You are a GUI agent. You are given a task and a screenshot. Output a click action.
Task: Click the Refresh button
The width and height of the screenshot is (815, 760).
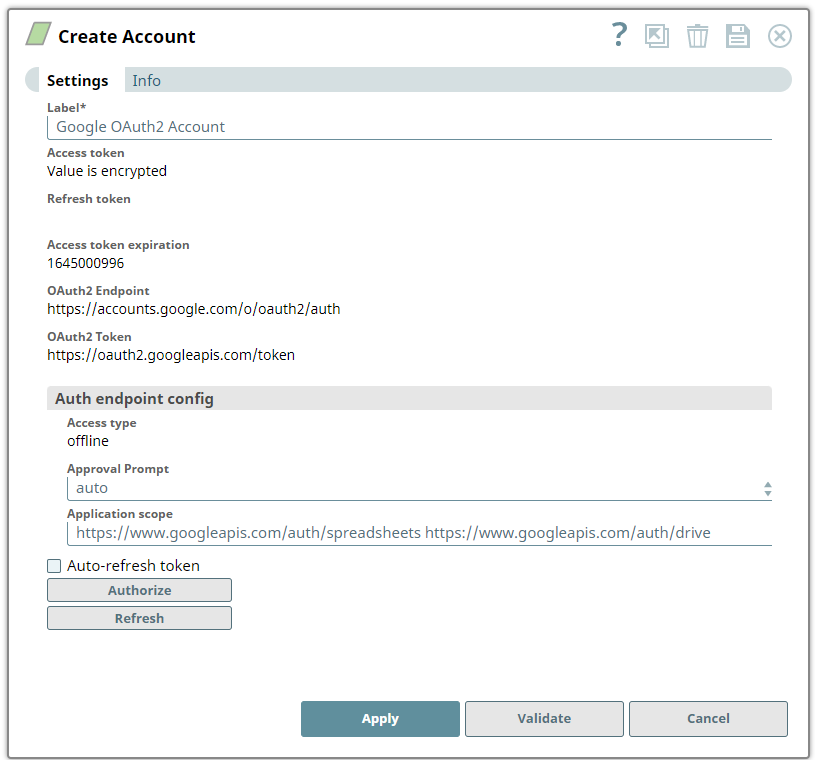tap(139, 618)
